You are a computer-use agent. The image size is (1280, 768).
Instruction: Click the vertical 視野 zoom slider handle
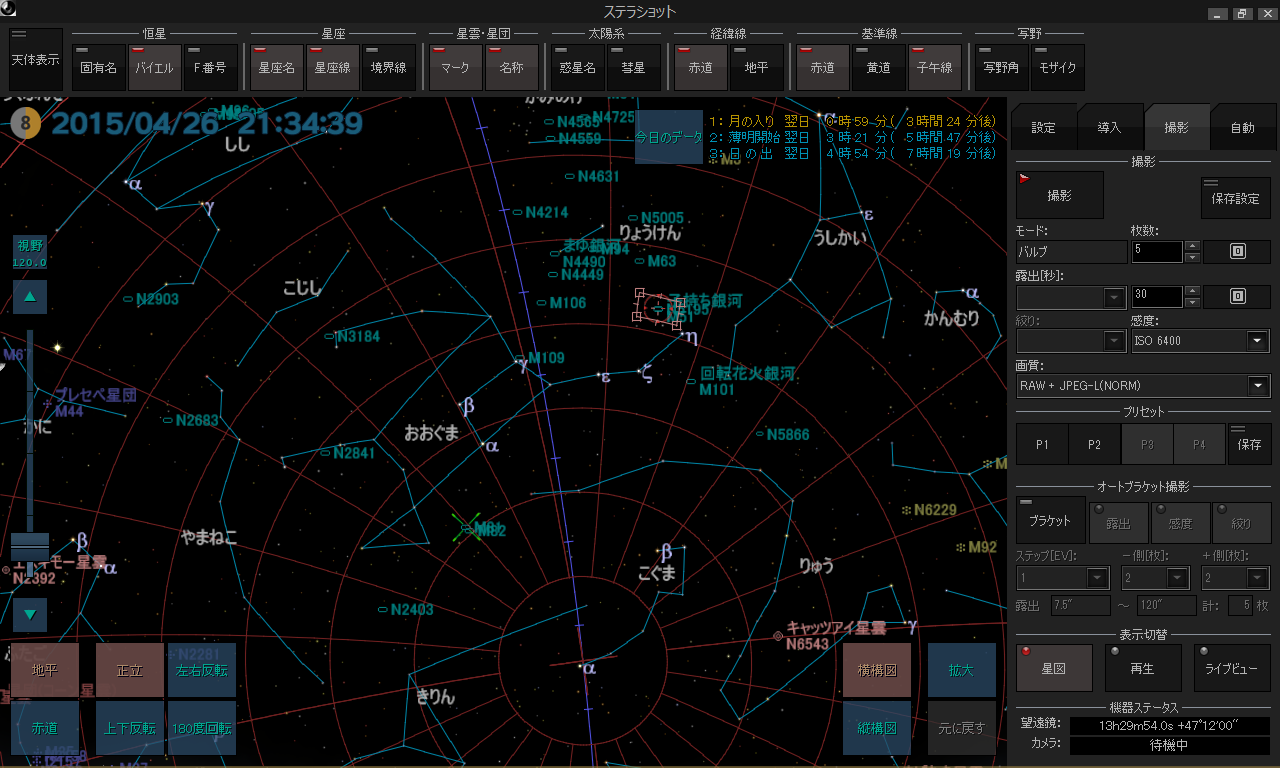pyautogui.click(x=29, y=547)
